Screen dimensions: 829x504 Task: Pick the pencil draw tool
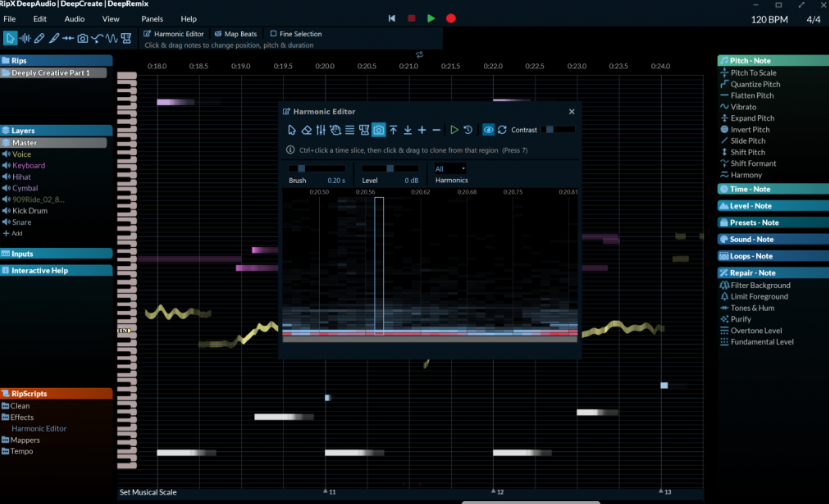click(39, 39)
